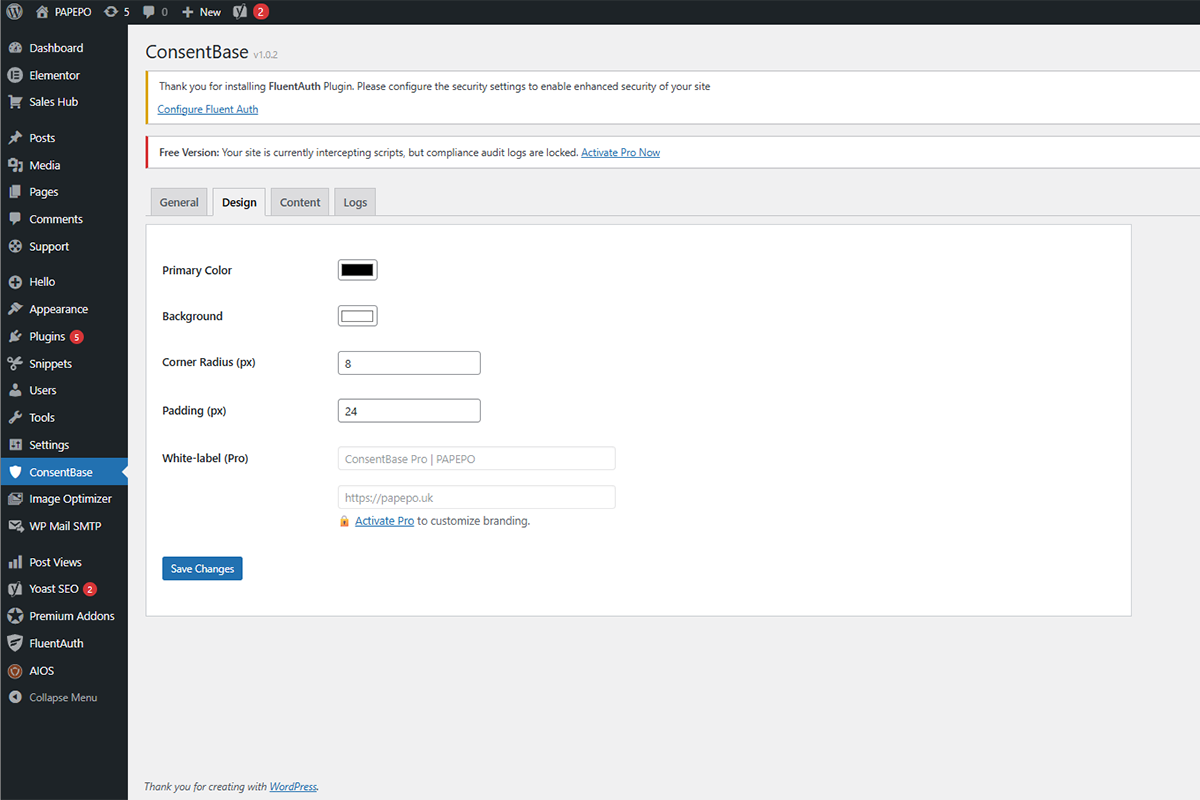Open the +New menu in the admin bar
Image resolution: width=1200 pixels, height=800 pixels.
[x=200, y=11]
